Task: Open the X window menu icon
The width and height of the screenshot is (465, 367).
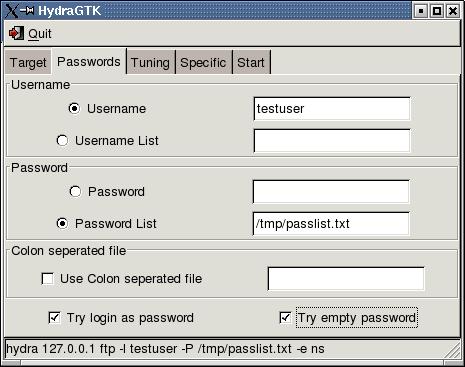Action: [10, 11]
